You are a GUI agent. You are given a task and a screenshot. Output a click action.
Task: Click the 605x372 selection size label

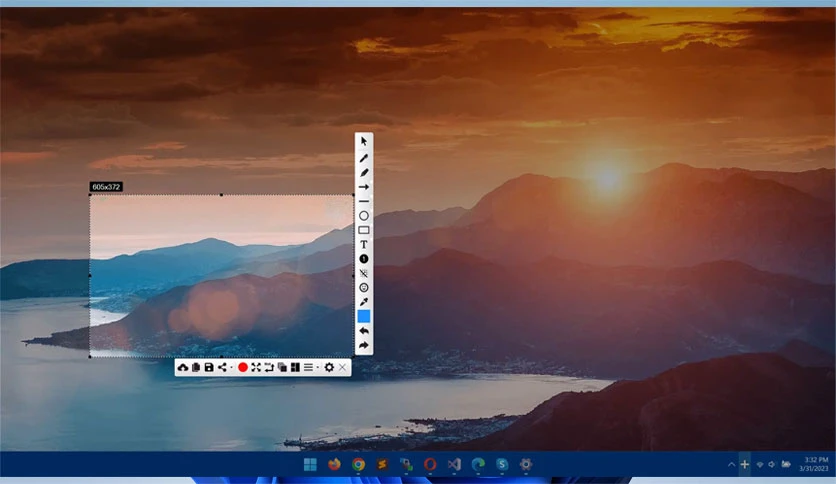point(106,187)
